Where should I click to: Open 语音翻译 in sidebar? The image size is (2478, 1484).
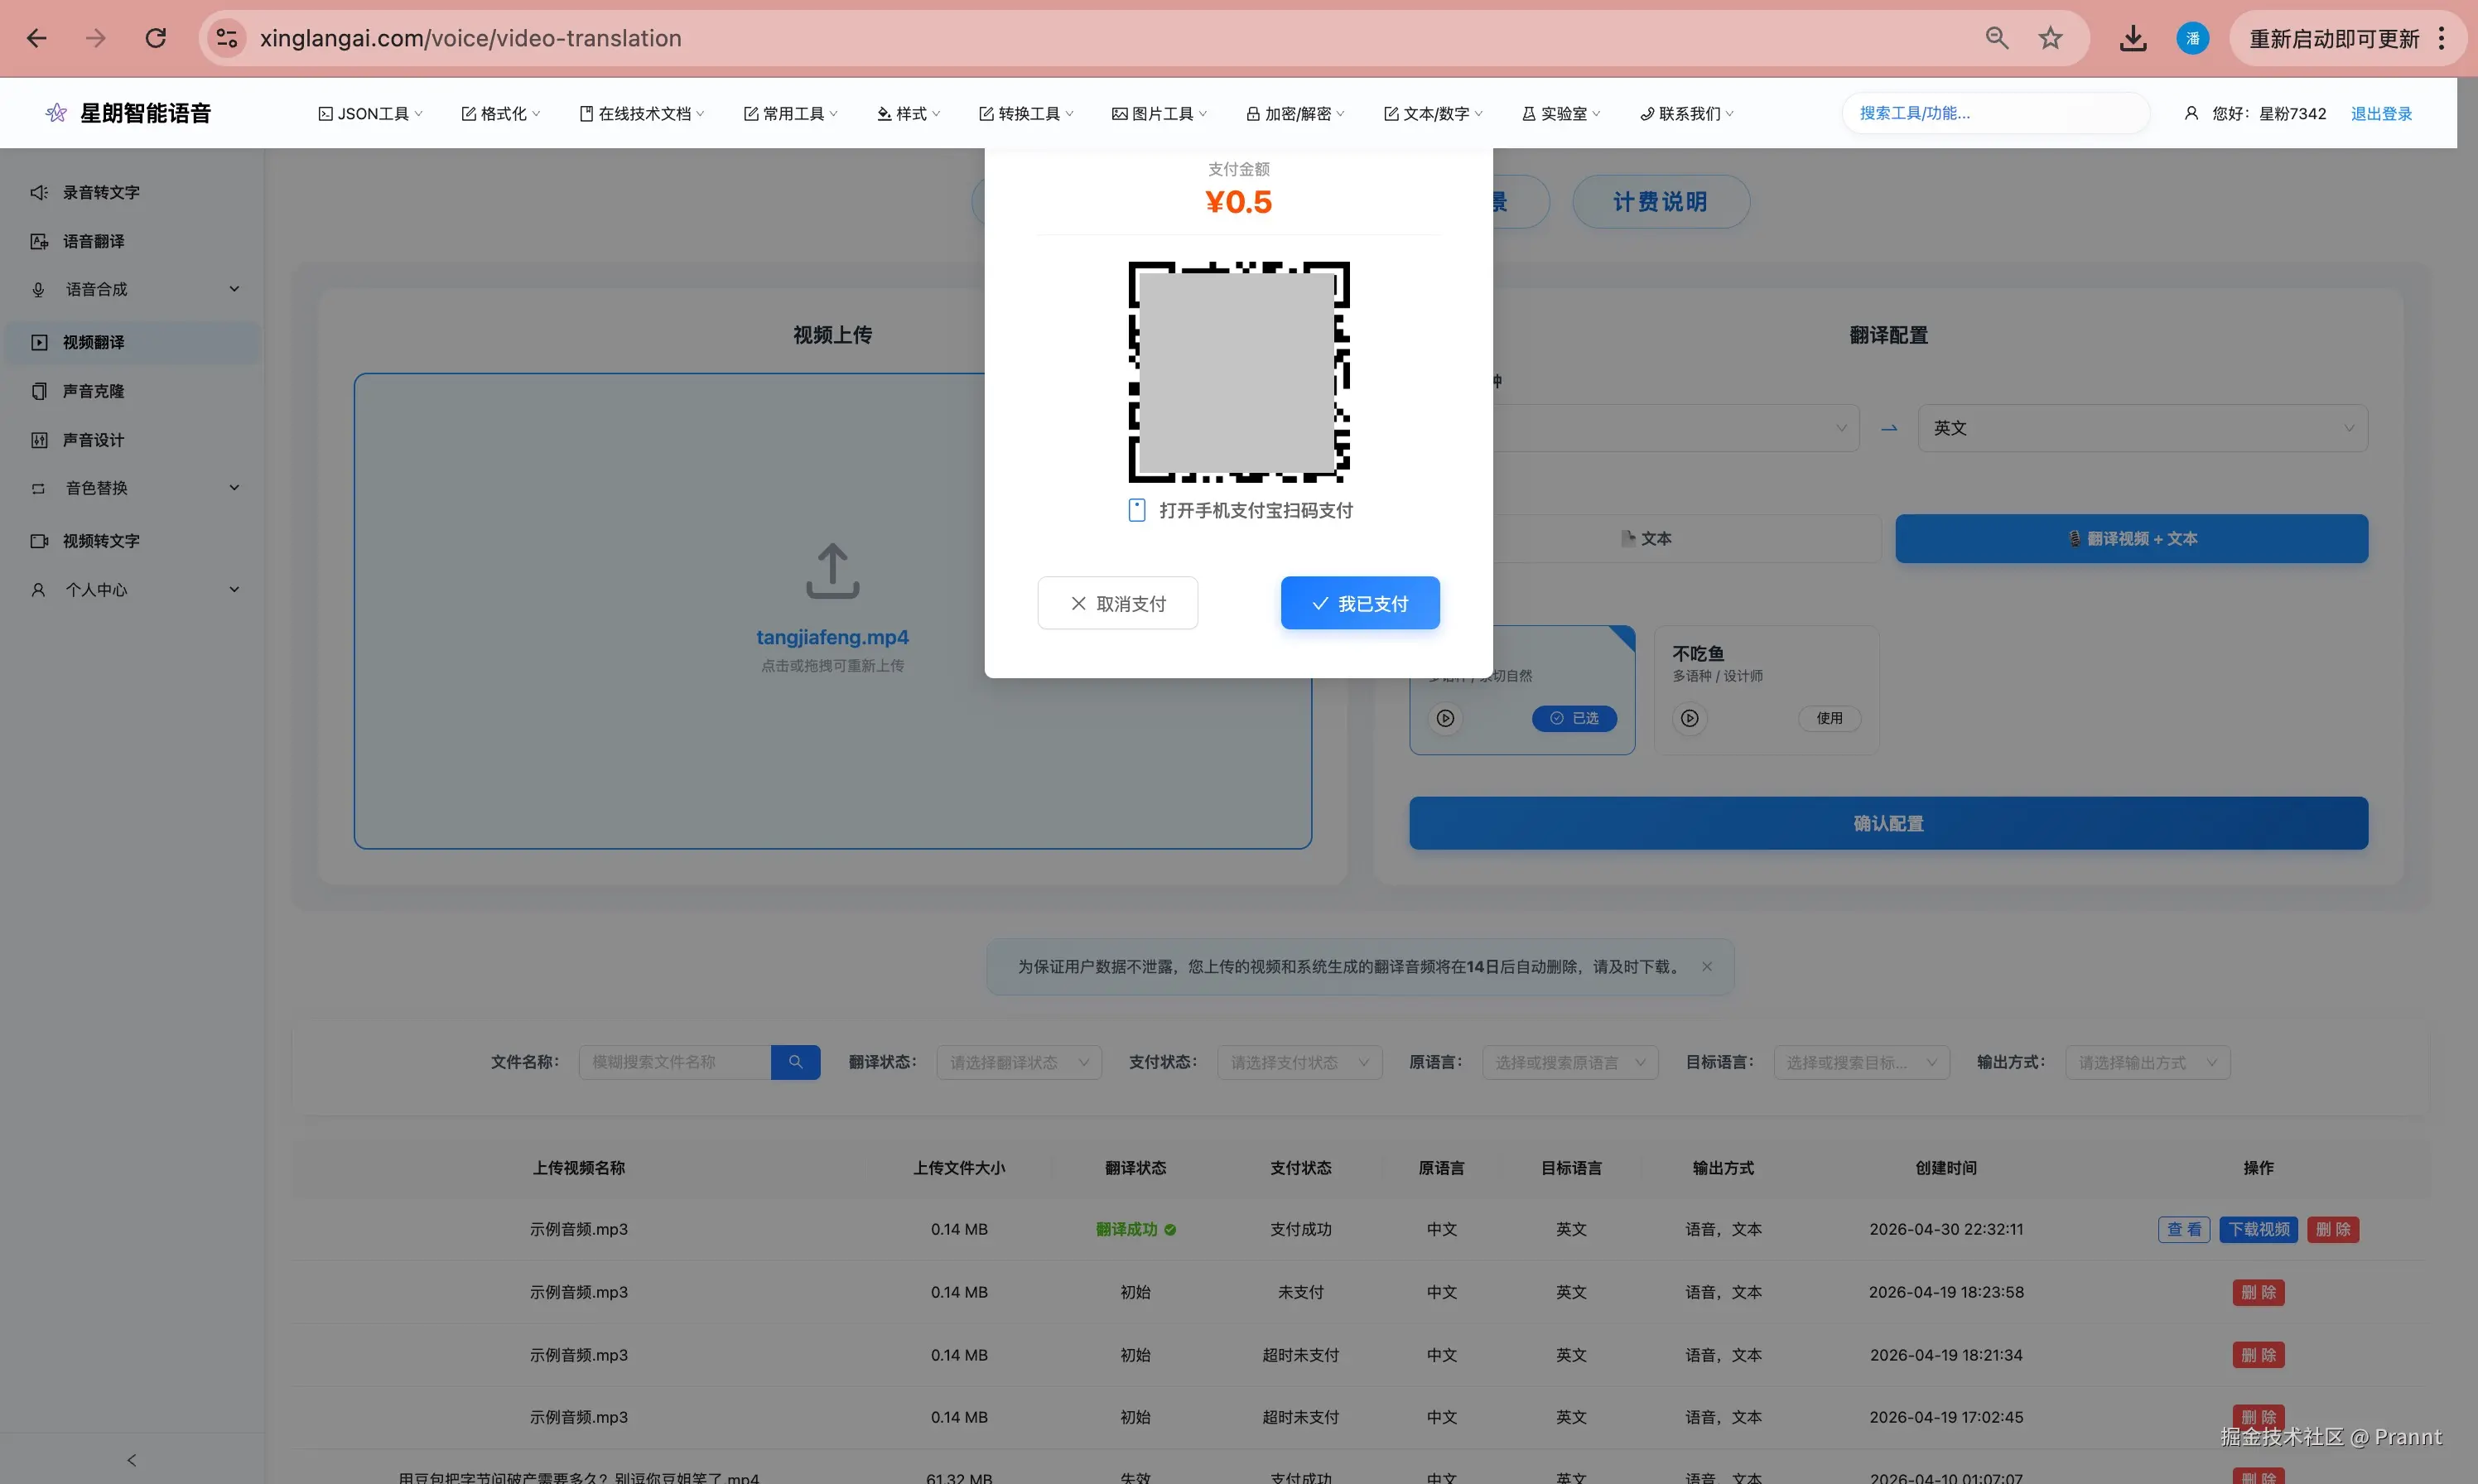(132, 241)
